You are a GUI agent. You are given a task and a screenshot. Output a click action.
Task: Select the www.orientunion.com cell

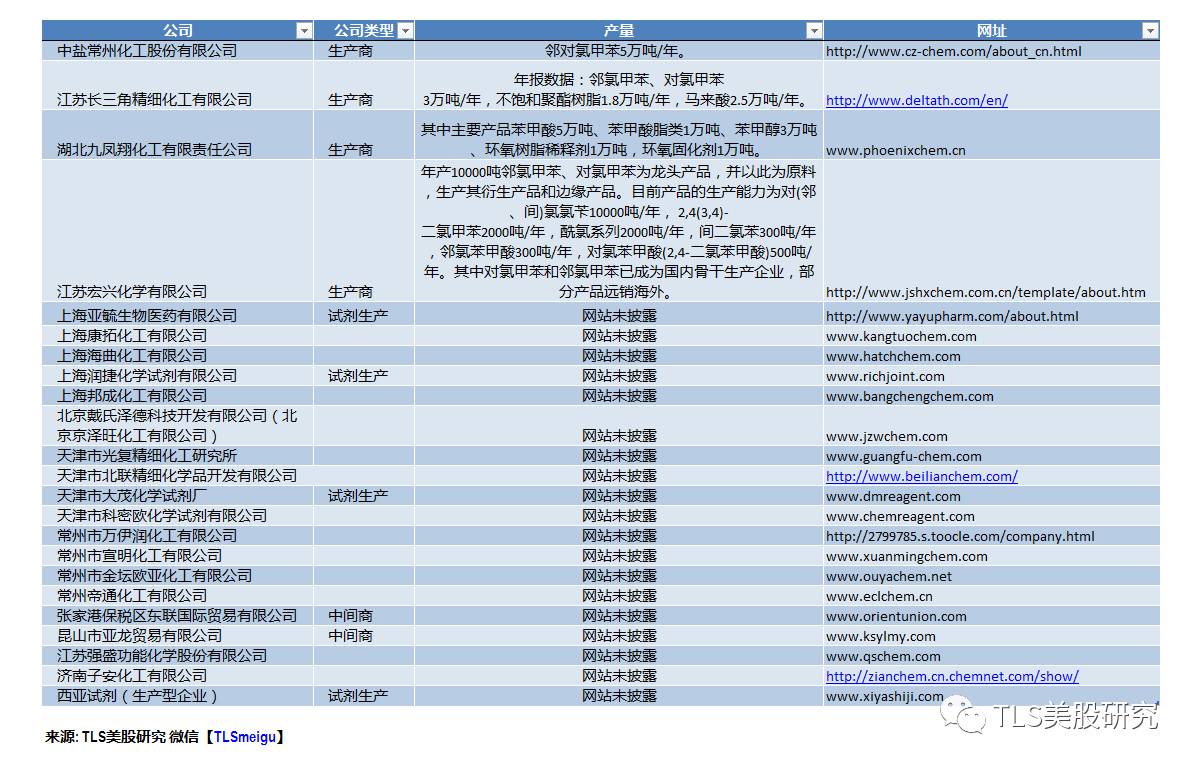[896, 616]
